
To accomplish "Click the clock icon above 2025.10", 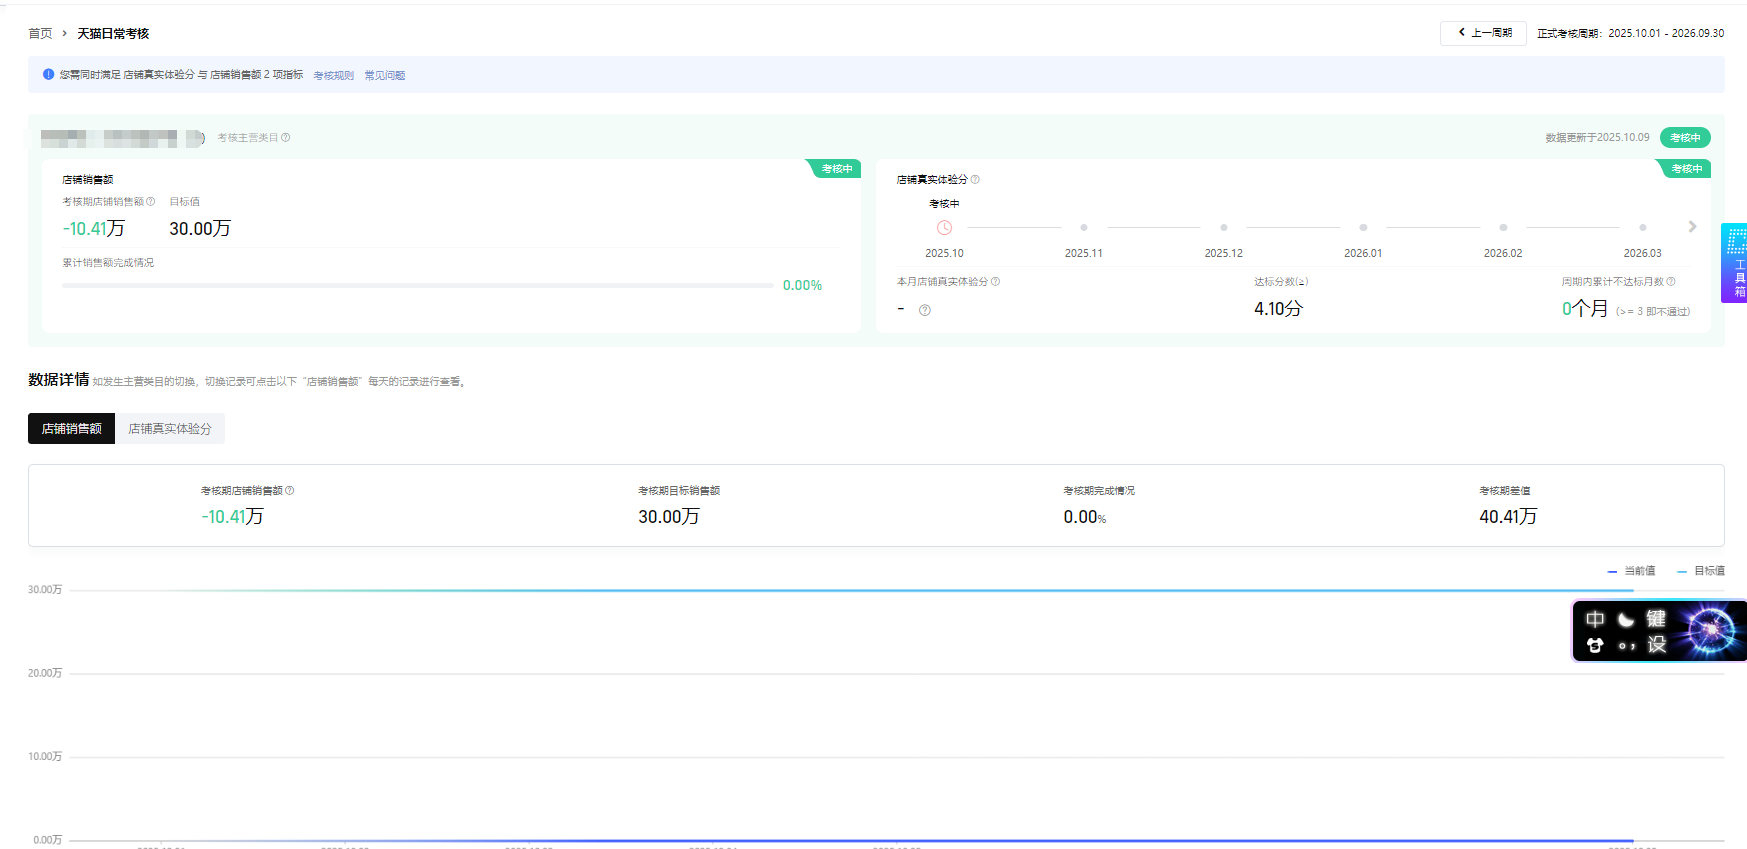I will coord(944,228).
